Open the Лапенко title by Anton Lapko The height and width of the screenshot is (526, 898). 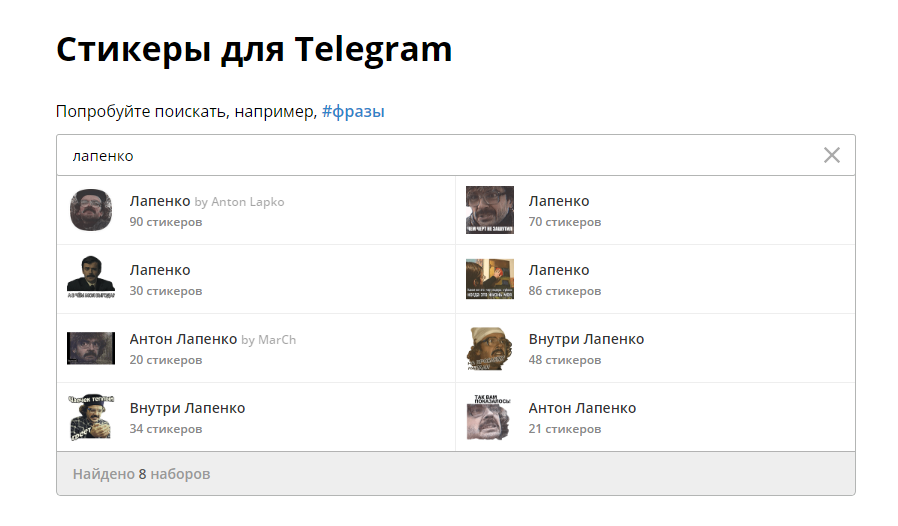[160, 201]
